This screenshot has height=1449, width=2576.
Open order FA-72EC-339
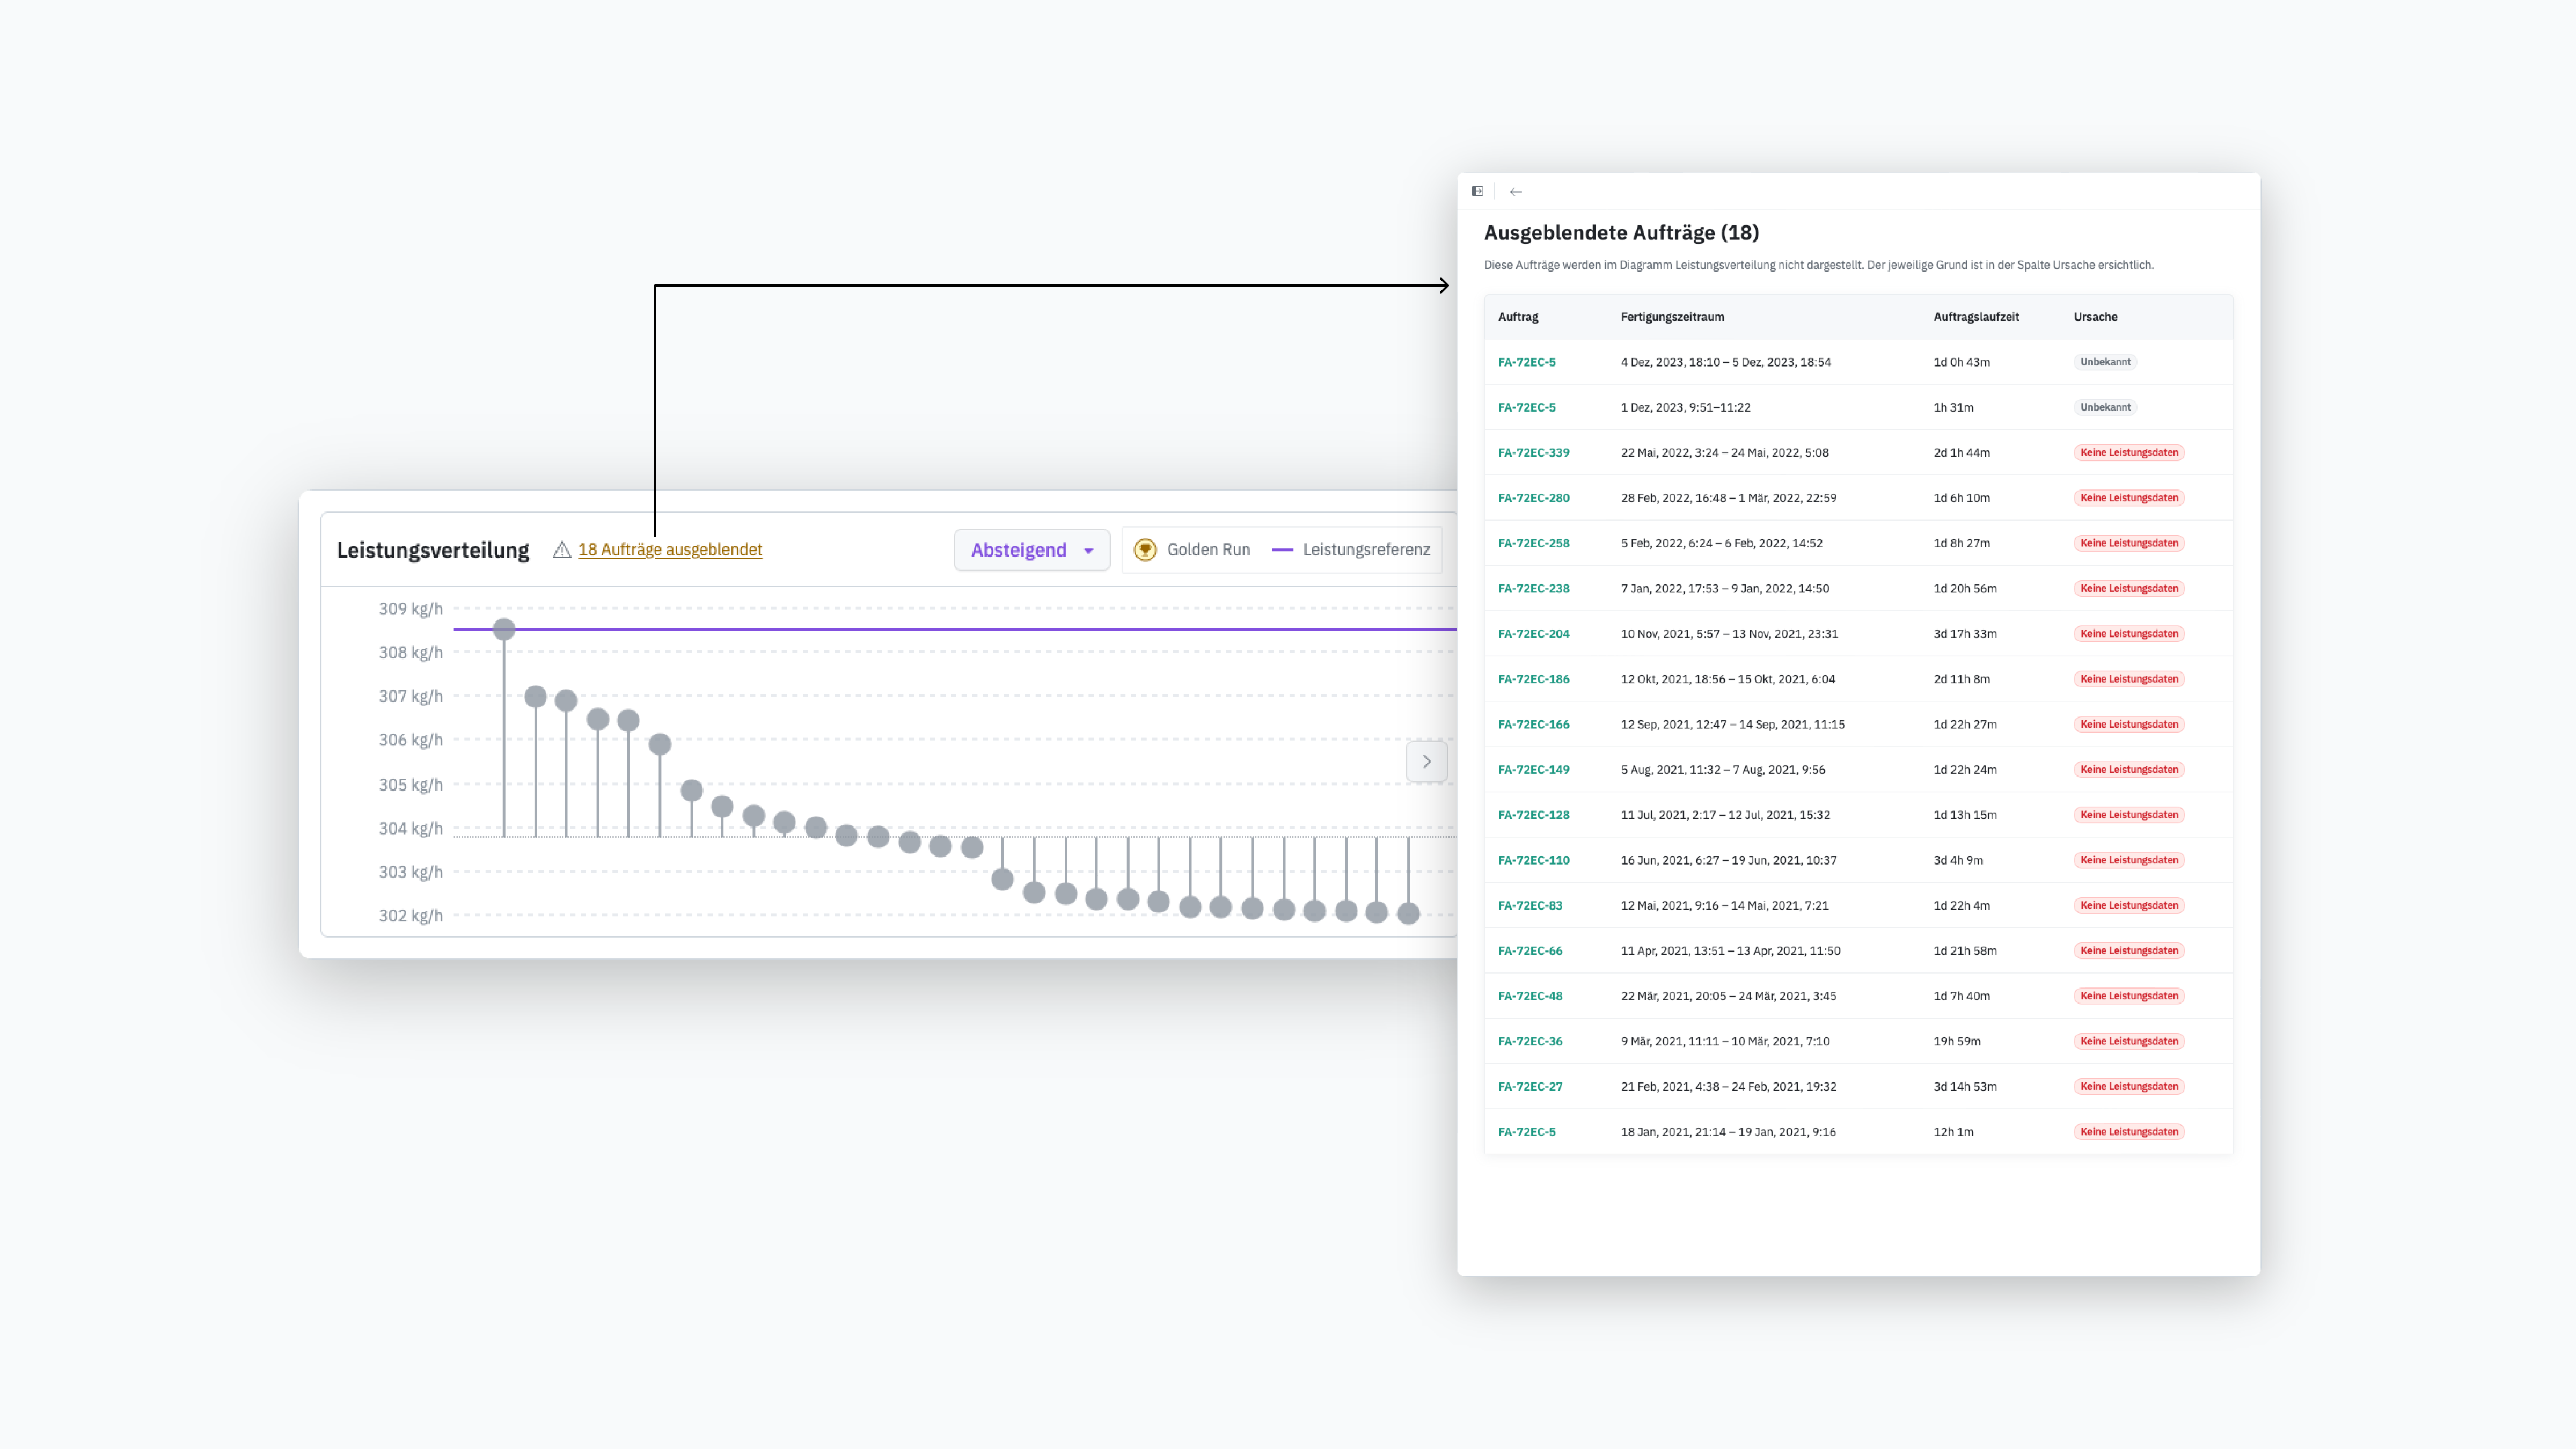pyautogui.click(x=1533, y=453)
